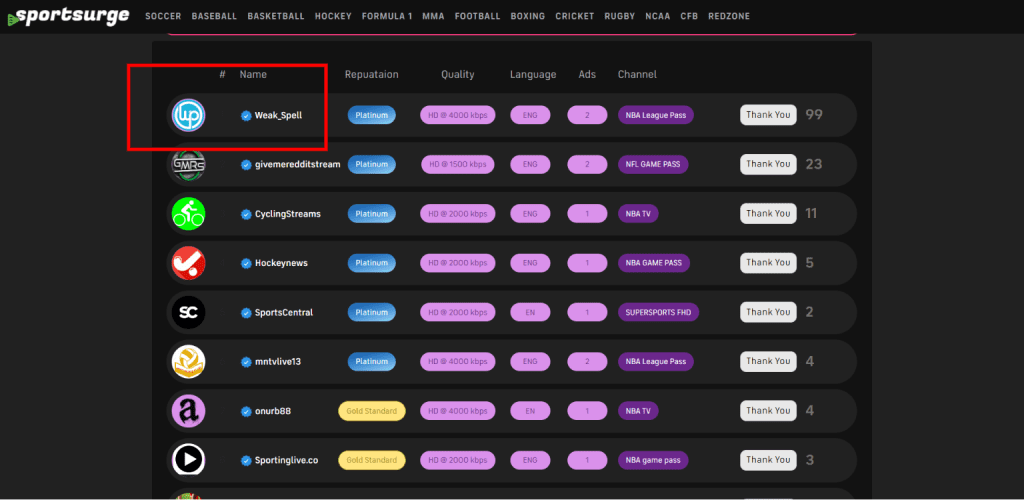
Task: Click the red Hockeynews avatar
Action: point(189,263)
